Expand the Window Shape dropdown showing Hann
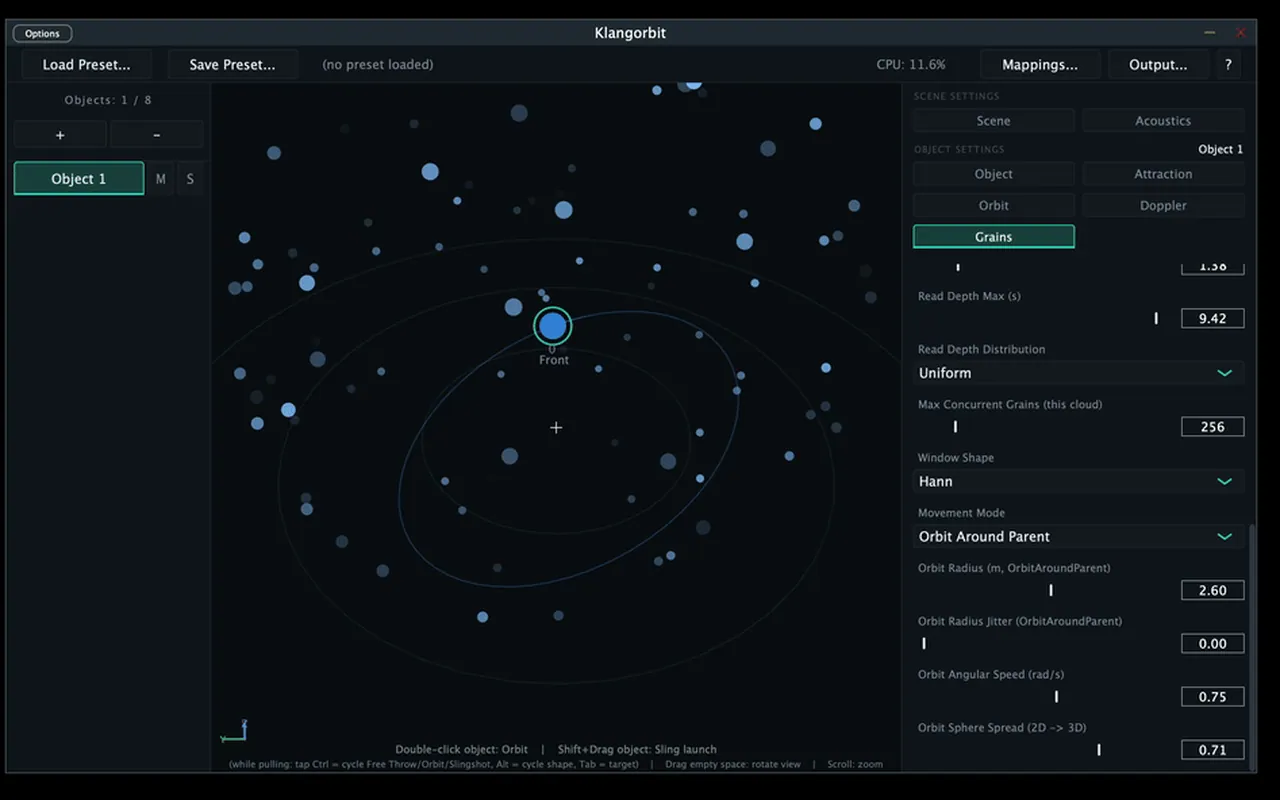 (1078, 481)
